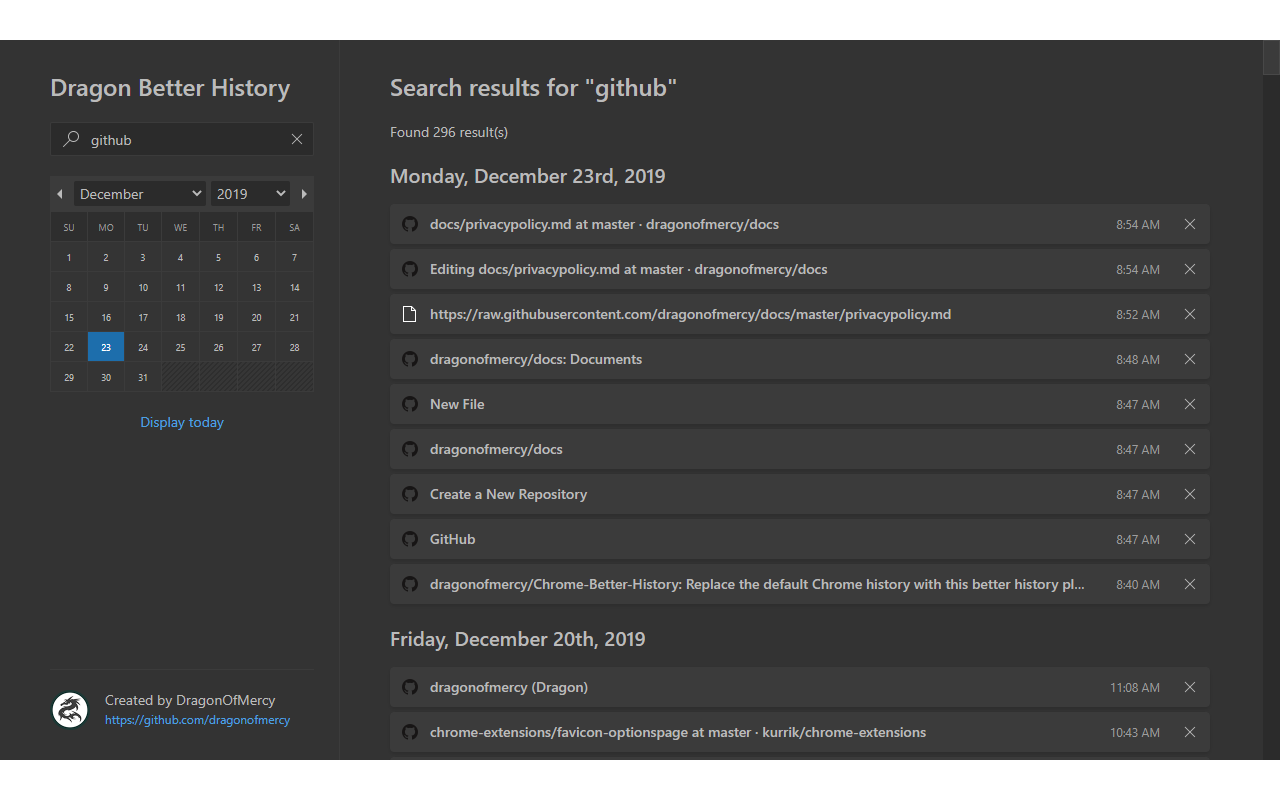Click GitHub favicon beside 'dragonofmercy/docs: Documents'
Screen dimensions: 1280x800
point(409,359)
